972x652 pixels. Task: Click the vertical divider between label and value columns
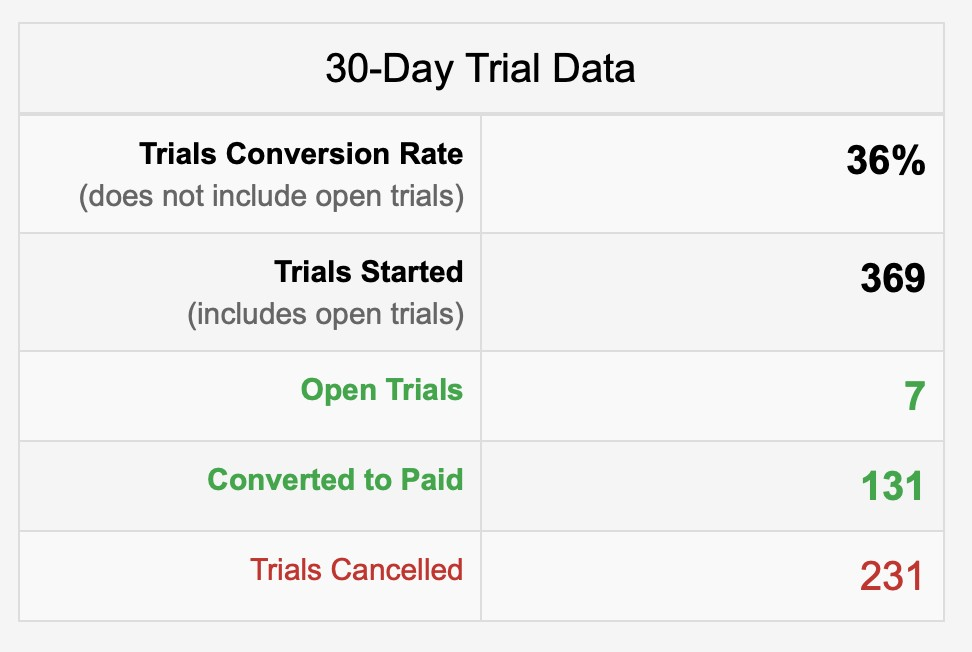pyautogui.click(x=481, y=368)
